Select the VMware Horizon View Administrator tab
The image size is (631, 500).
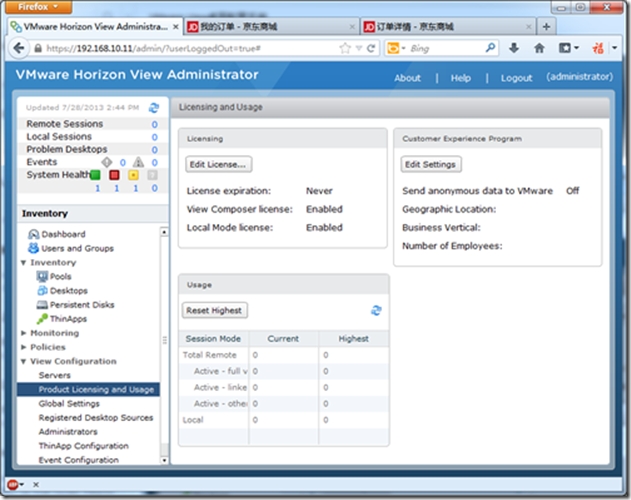click(x=95, y=27)
